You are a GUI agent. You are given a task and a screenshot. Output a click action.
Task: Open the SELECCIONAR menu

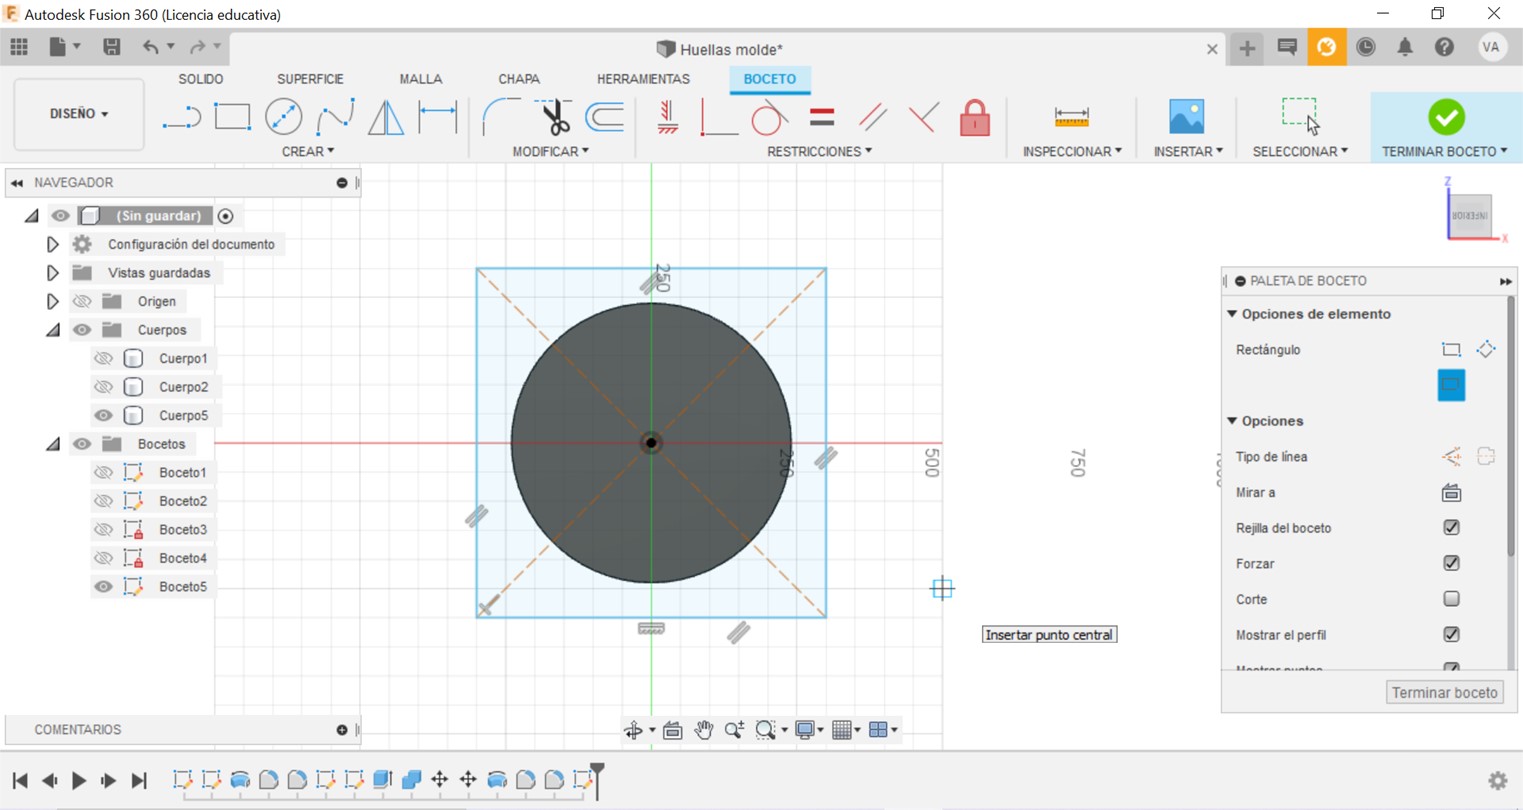(x=1300, y=151)
